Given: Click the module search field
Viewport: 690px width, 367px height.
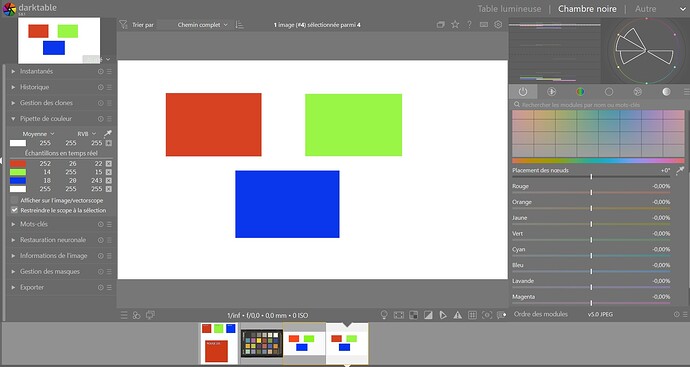Looking at the screenshot, I should 598,105.
